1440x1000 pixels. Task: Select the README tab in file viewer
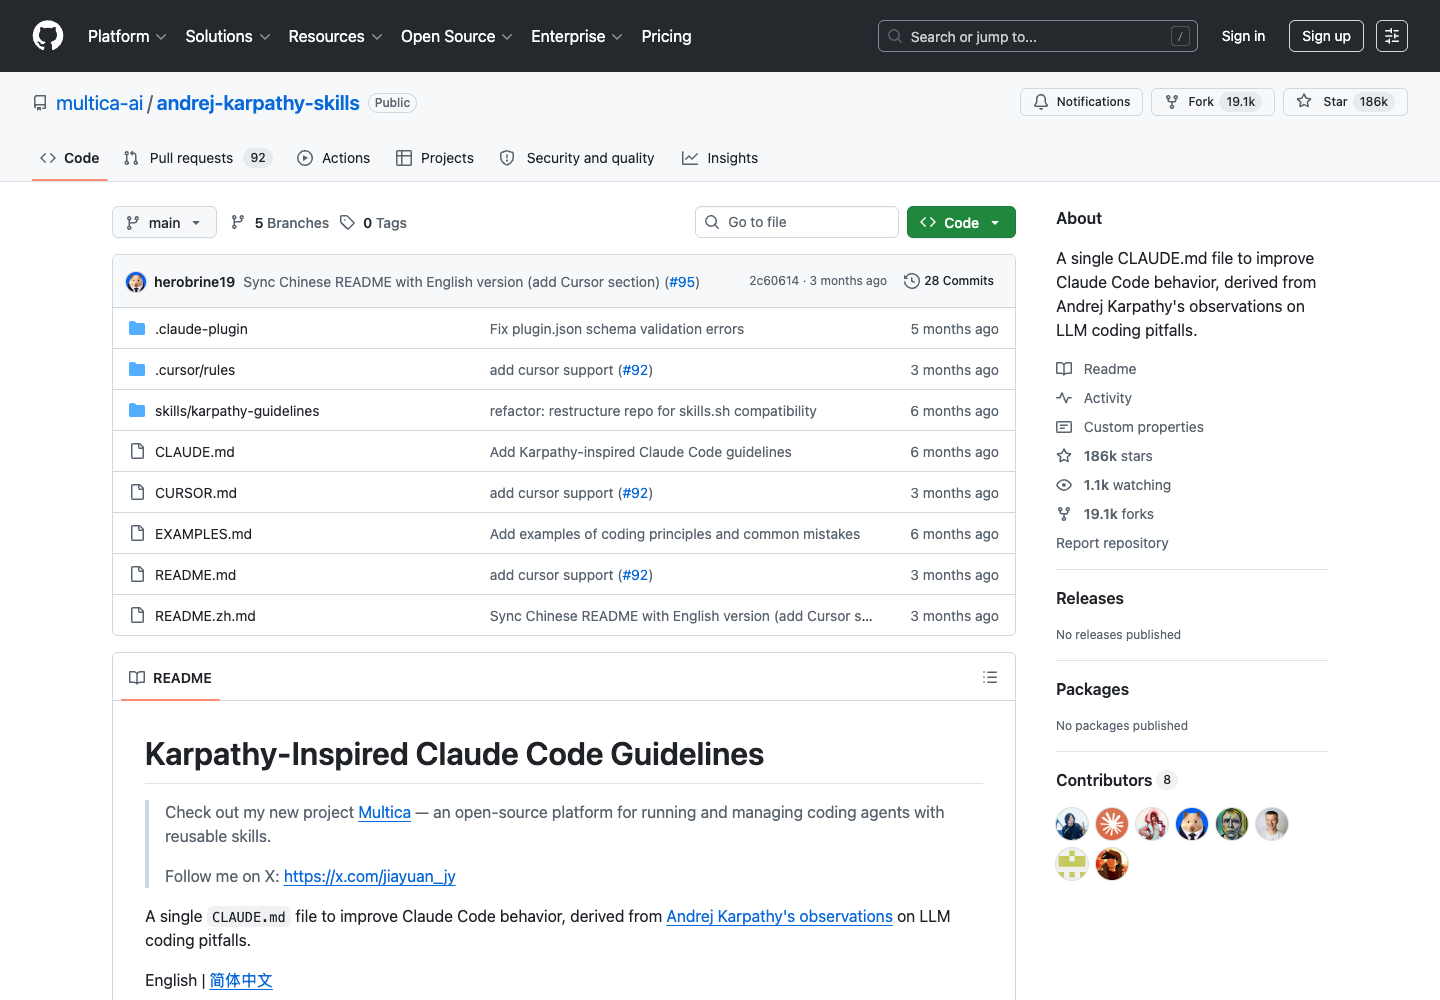(x=171, y=677)
